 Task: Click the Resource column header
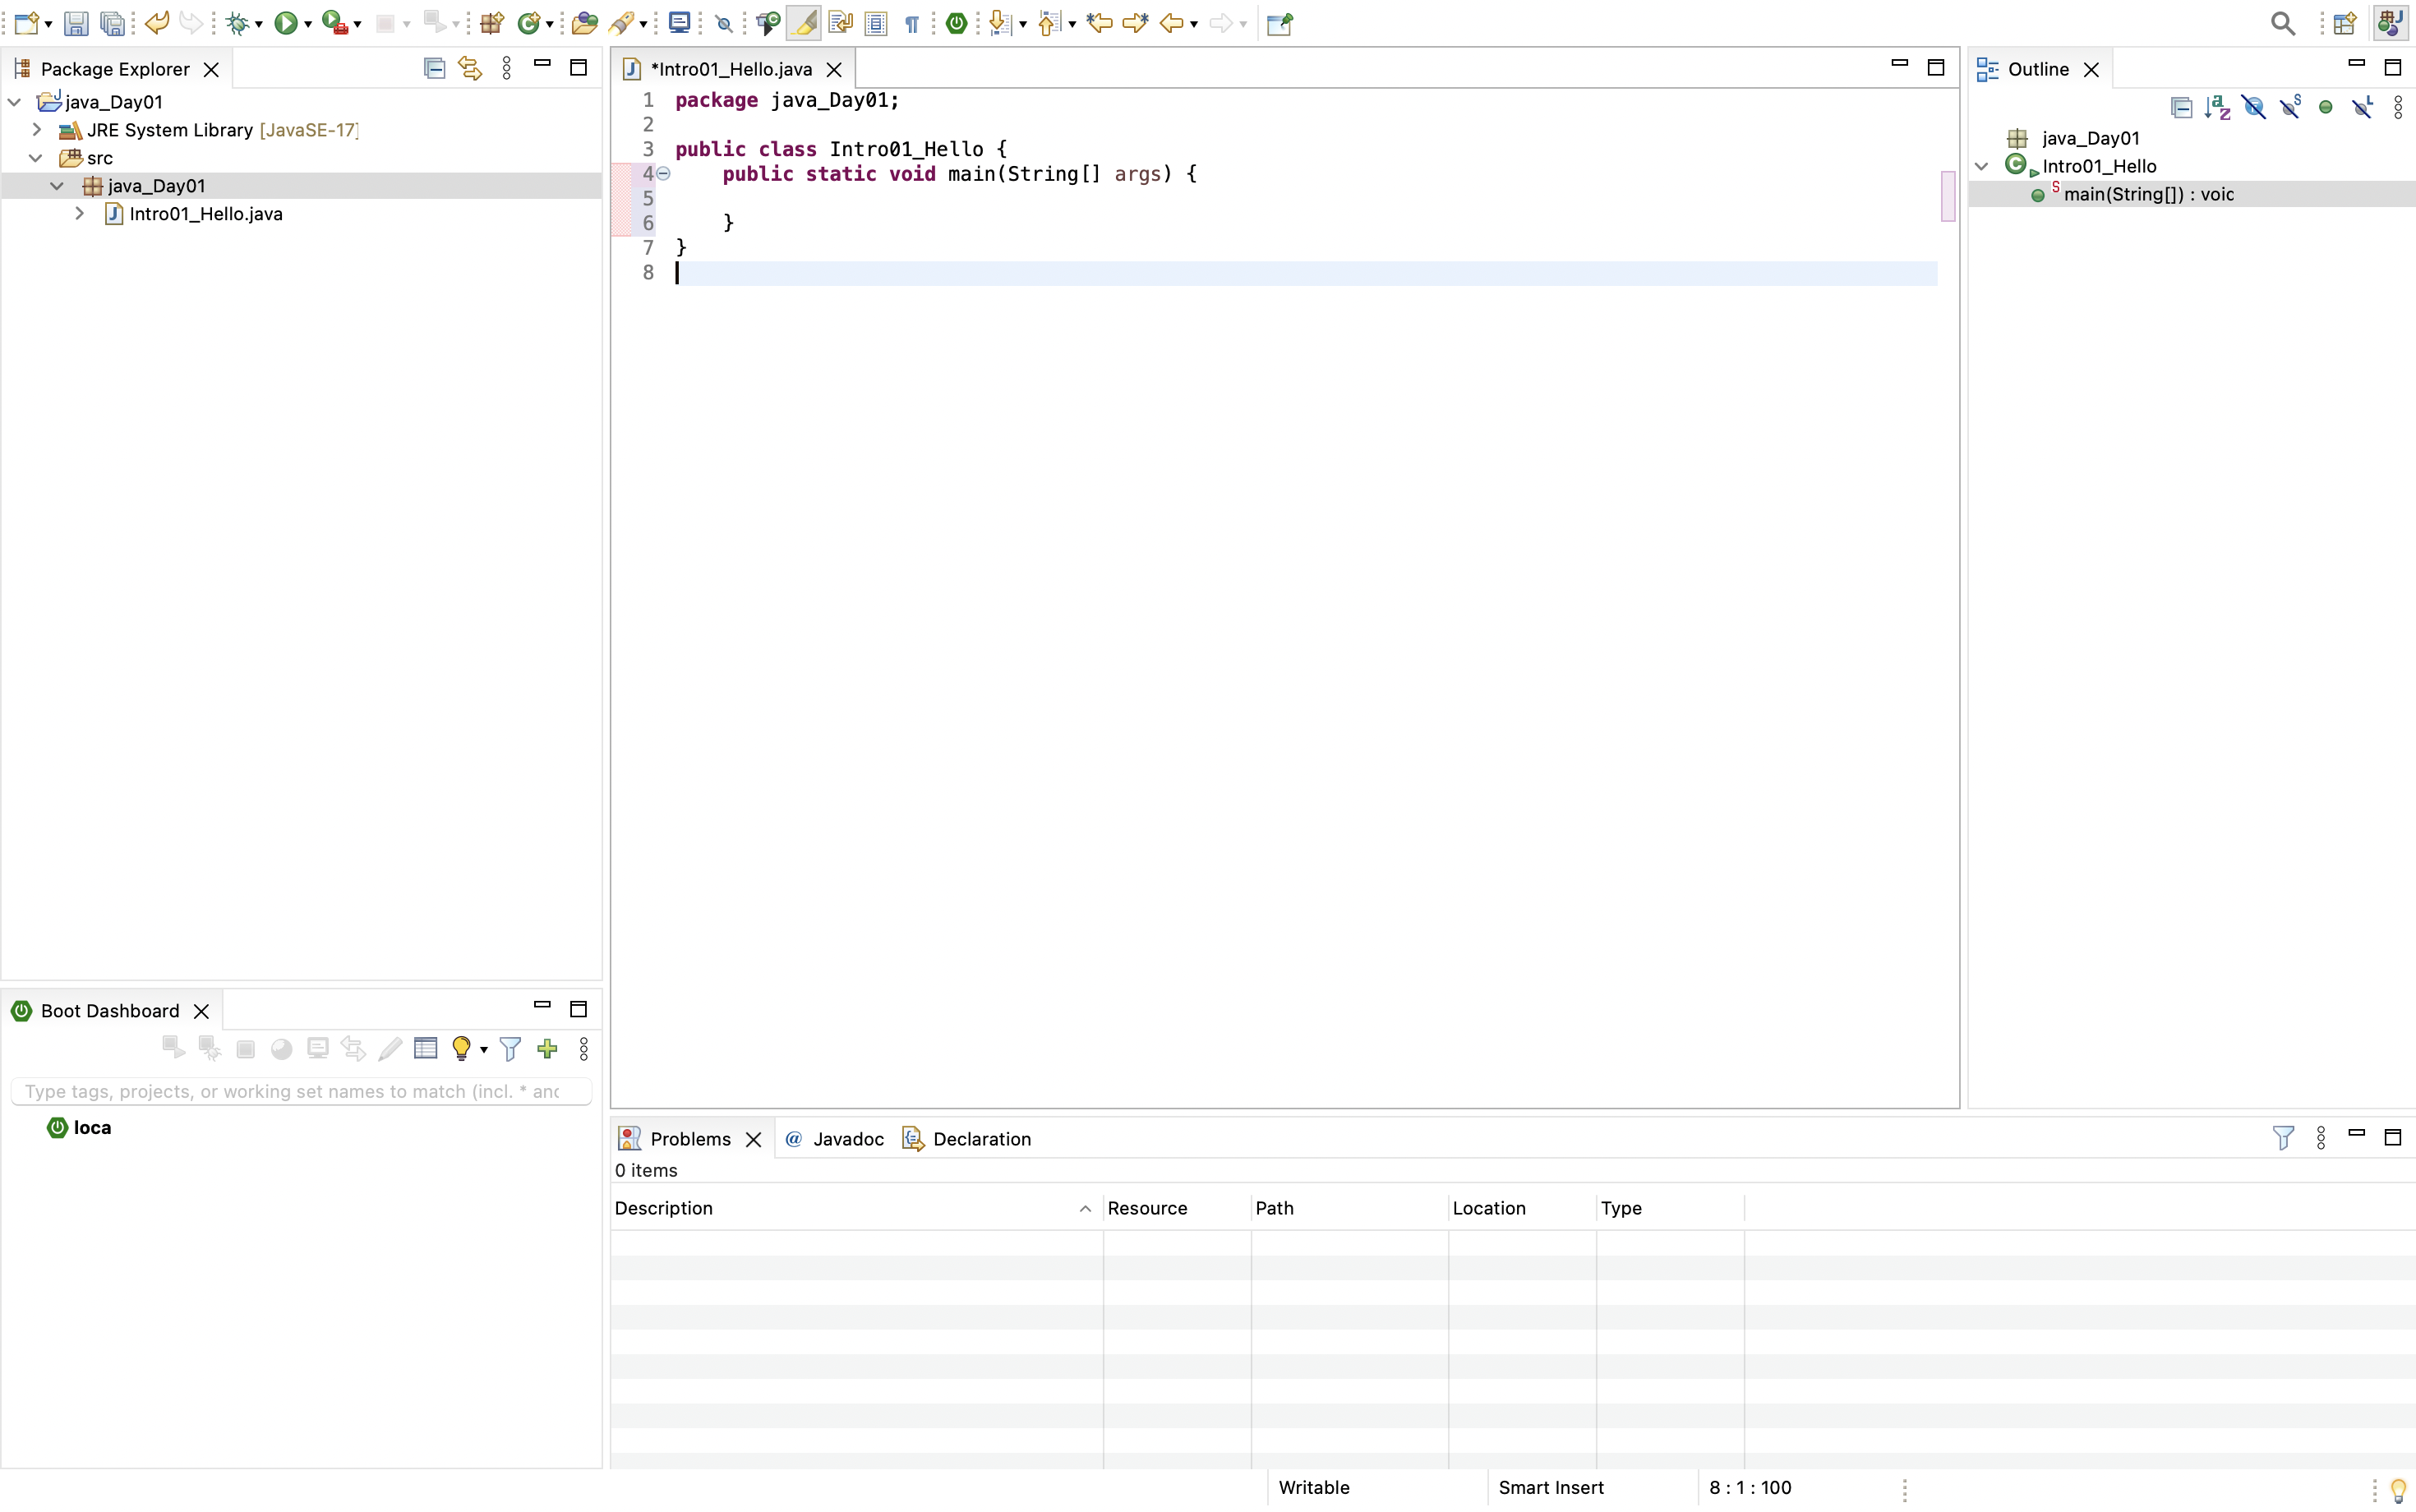click(1176, 1208)
